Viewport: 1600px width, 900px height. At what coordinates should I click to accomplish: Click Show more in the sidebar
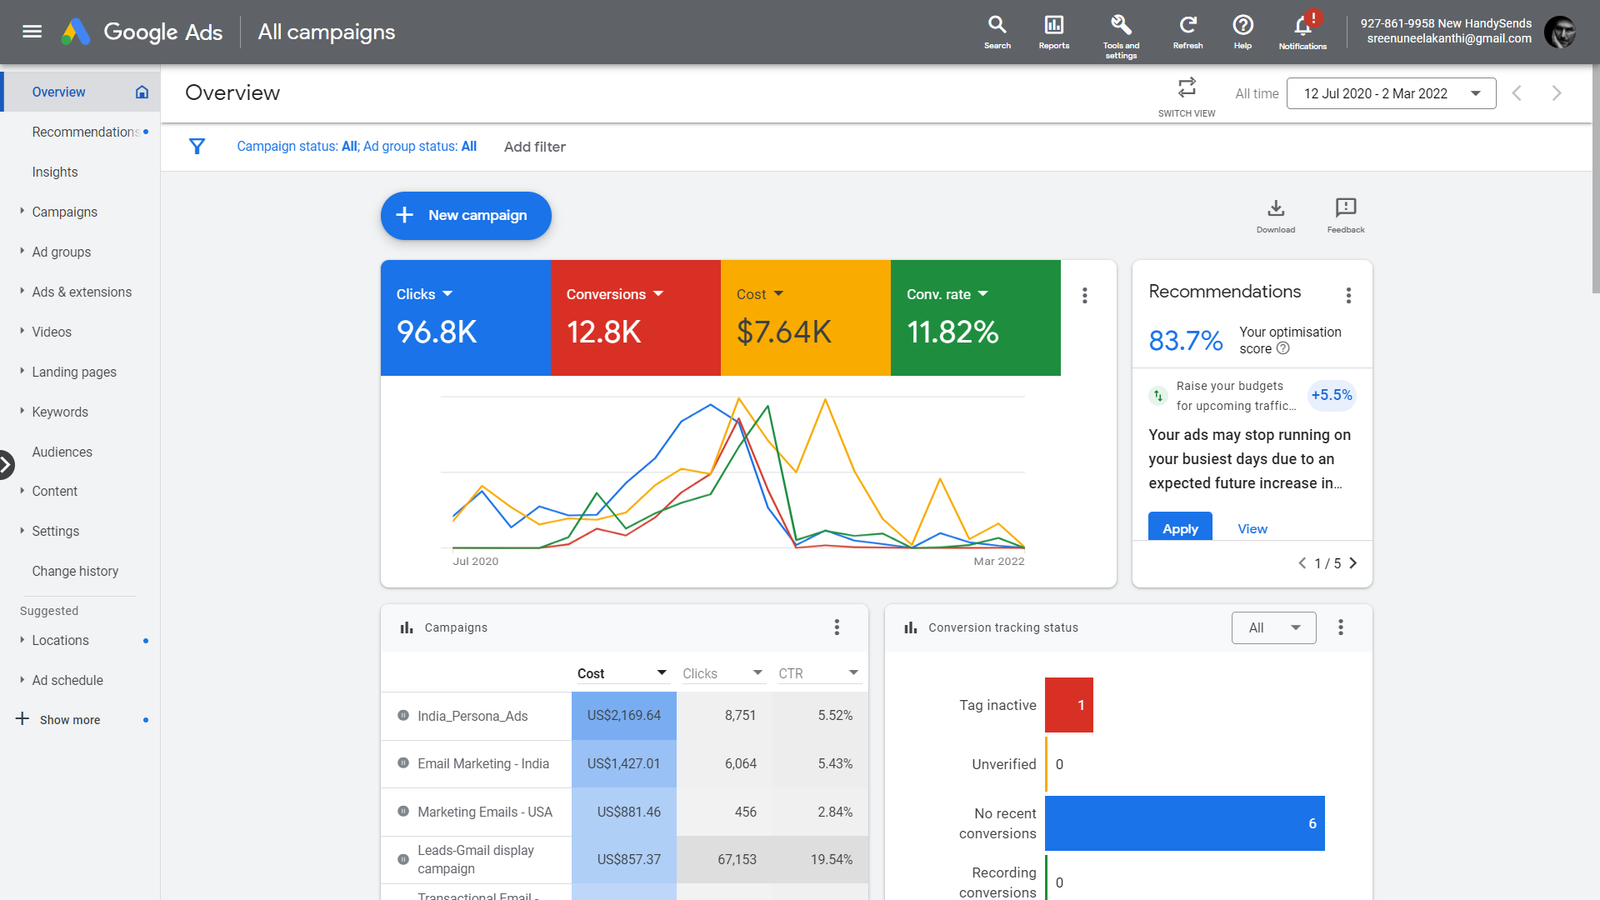(x=70, y=720)
